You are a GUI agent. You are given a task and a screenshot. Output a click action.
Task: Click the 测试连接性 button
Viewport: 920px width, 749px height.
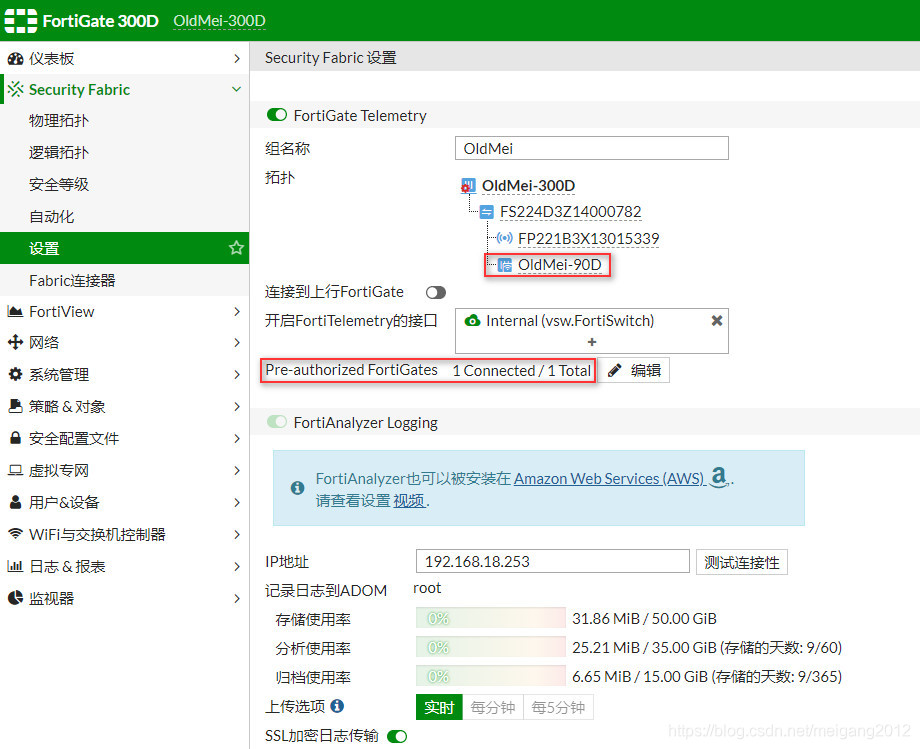pyautogui.click(x=742, y=562)
